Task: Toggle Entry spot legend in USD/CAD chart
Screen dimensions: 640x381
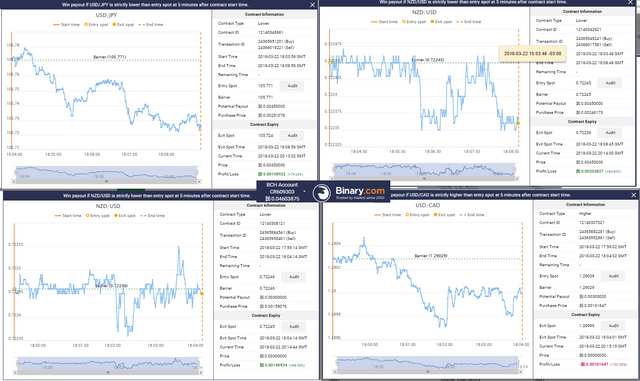Action: pos(417,215)
